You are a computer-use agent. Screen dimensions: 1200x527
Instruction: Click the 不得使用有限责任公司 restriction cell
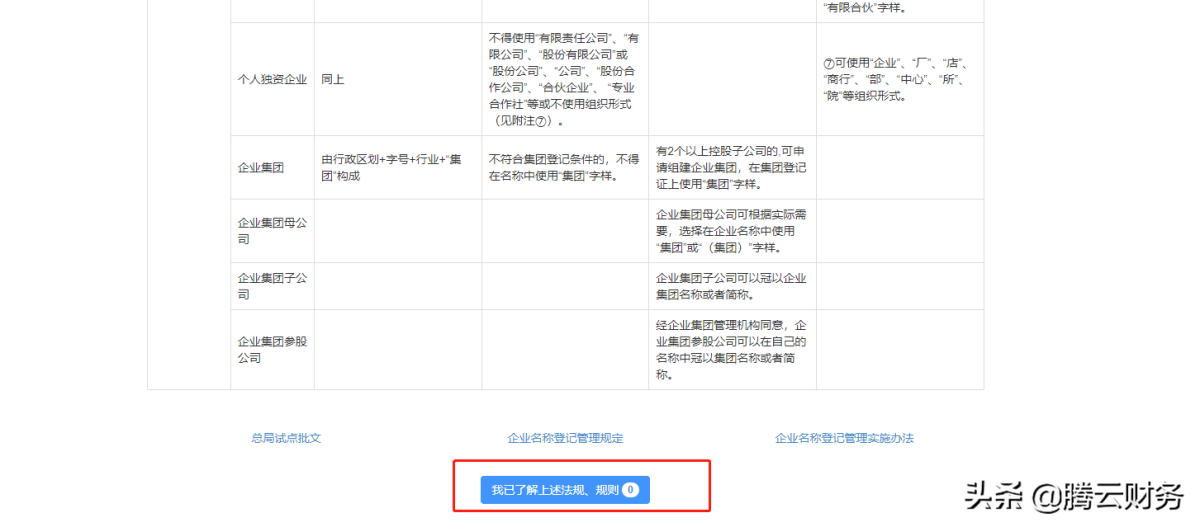pos(563,79)
